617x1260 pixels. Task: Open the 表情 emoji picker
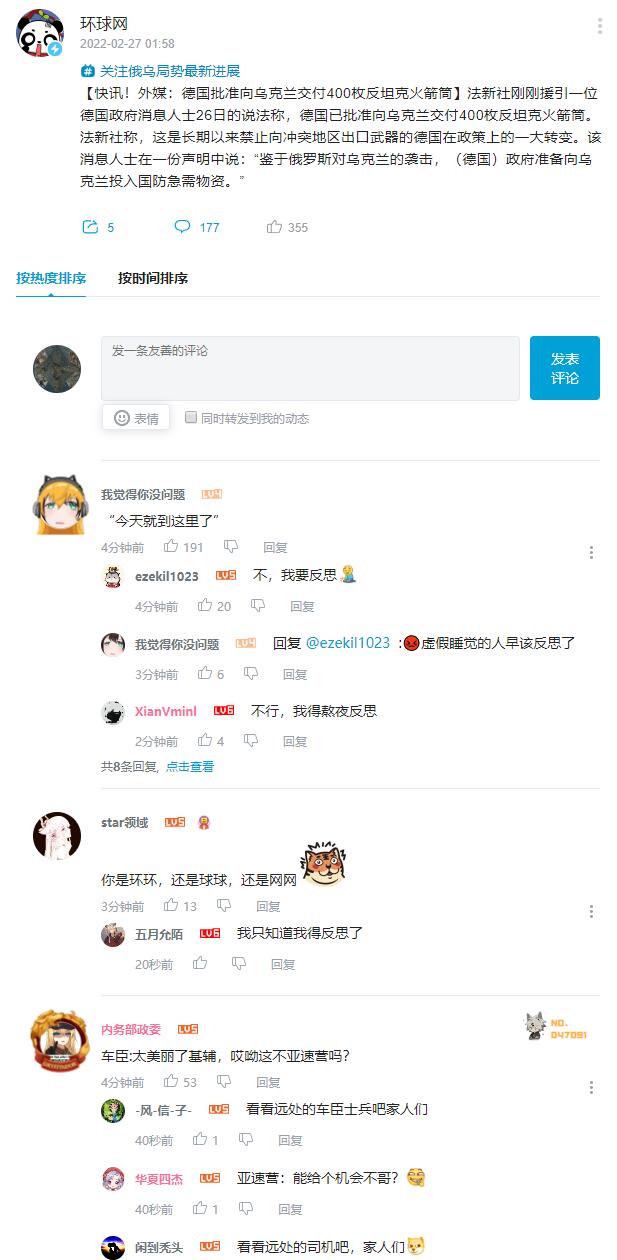click(136, 418)
